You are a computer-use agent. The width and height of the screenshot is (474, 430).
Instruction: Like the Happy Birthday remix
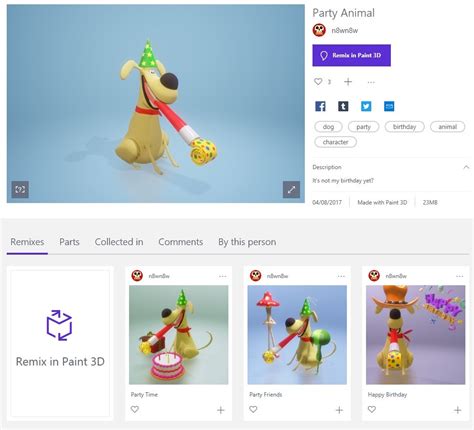click(x=372, y=409)
